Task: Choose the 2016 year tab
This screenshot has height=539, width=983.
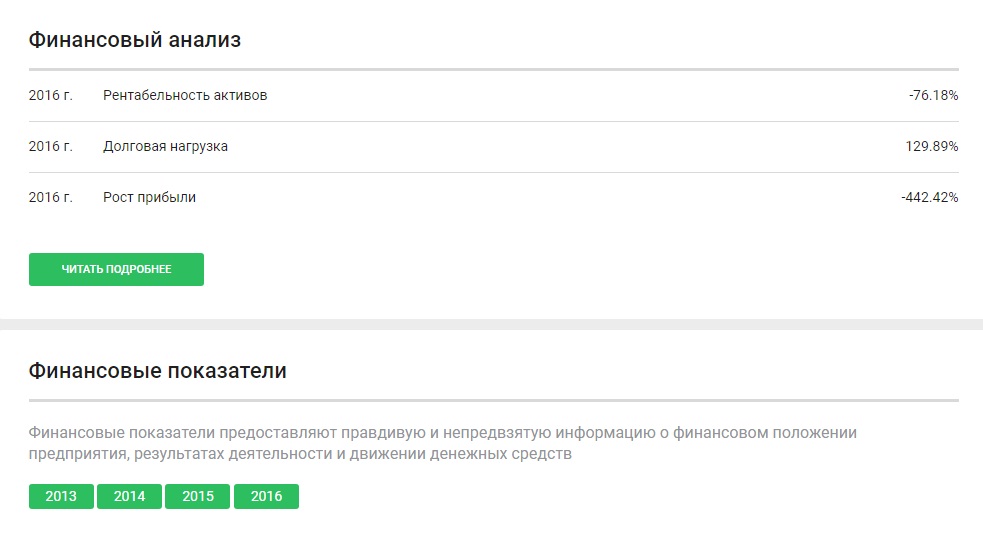Action: coord(266,496)
